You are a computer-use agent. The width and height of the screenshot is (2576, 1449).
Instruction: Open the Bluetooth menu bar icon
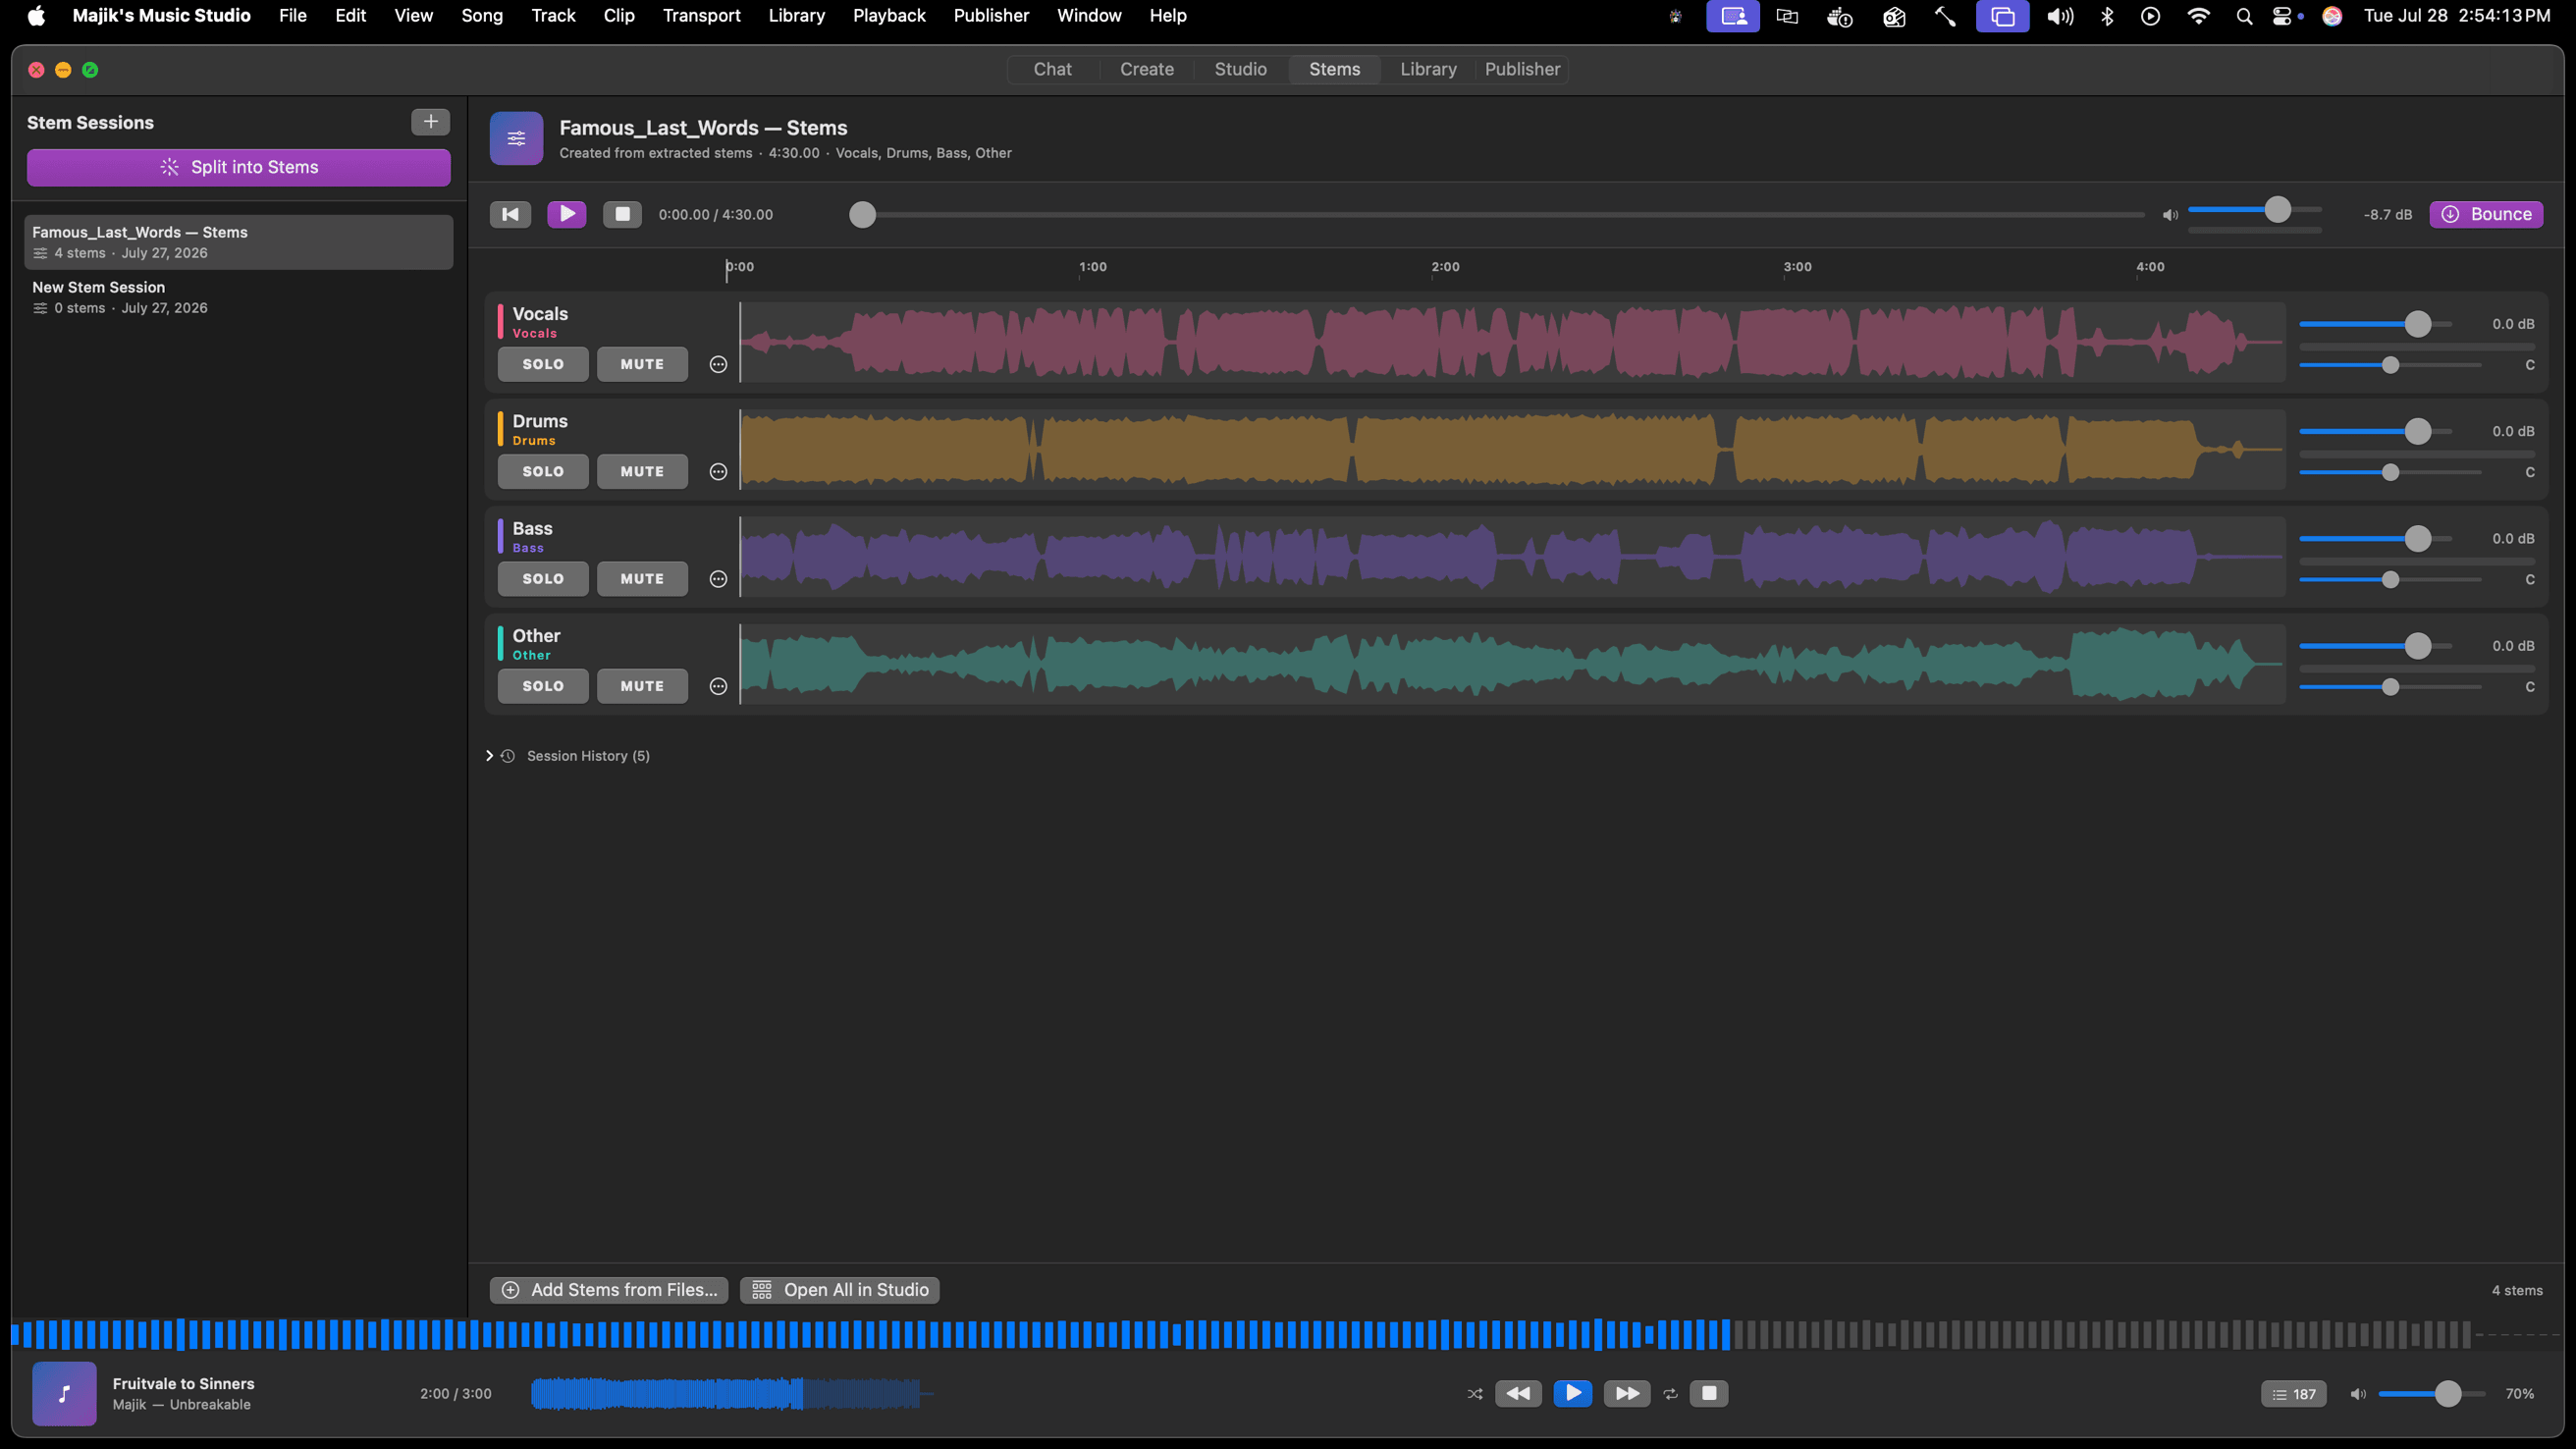pyautogui.click(x=2107, y=16)
